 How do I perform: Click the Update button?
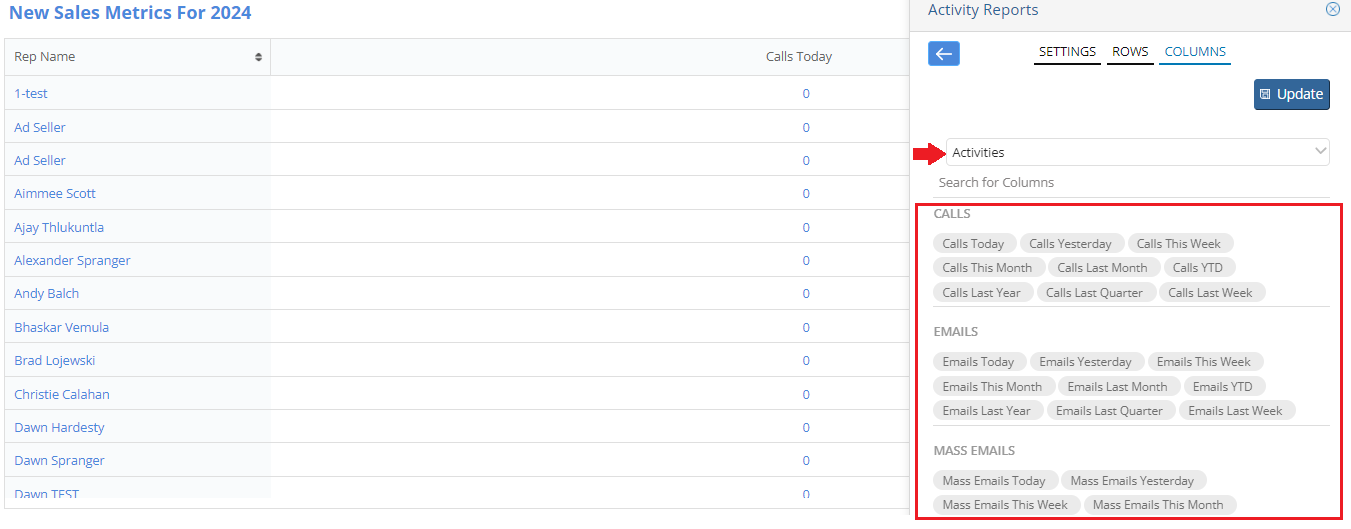click(1292, 94)
